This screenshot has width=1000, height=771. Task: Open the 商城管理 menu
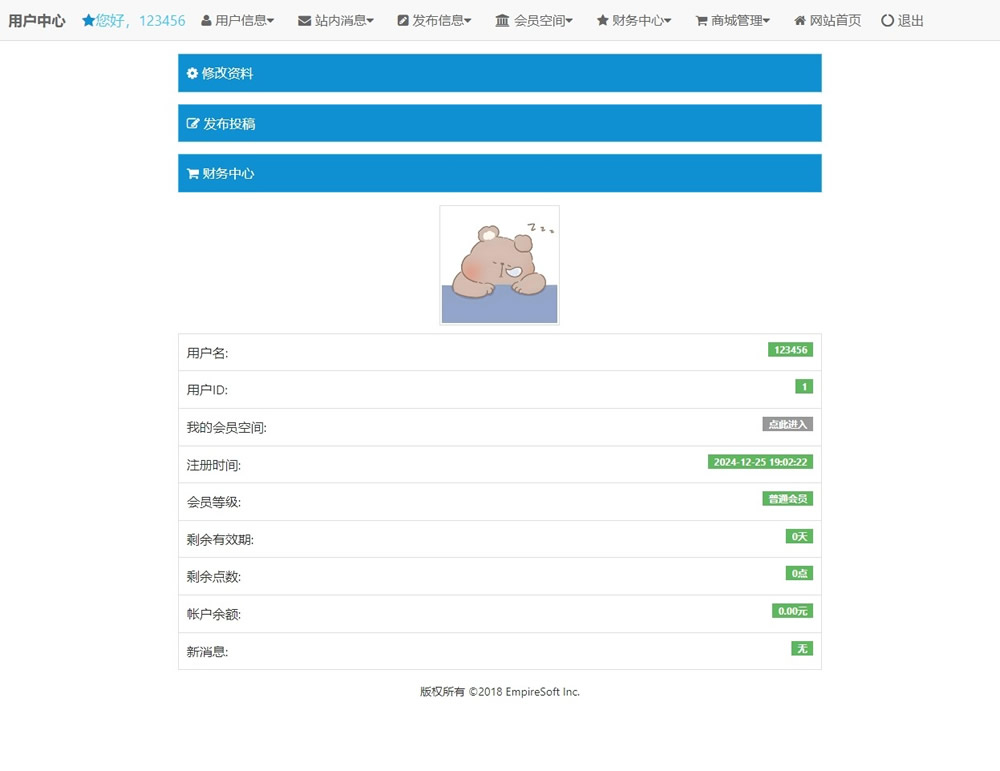(738, 20)
